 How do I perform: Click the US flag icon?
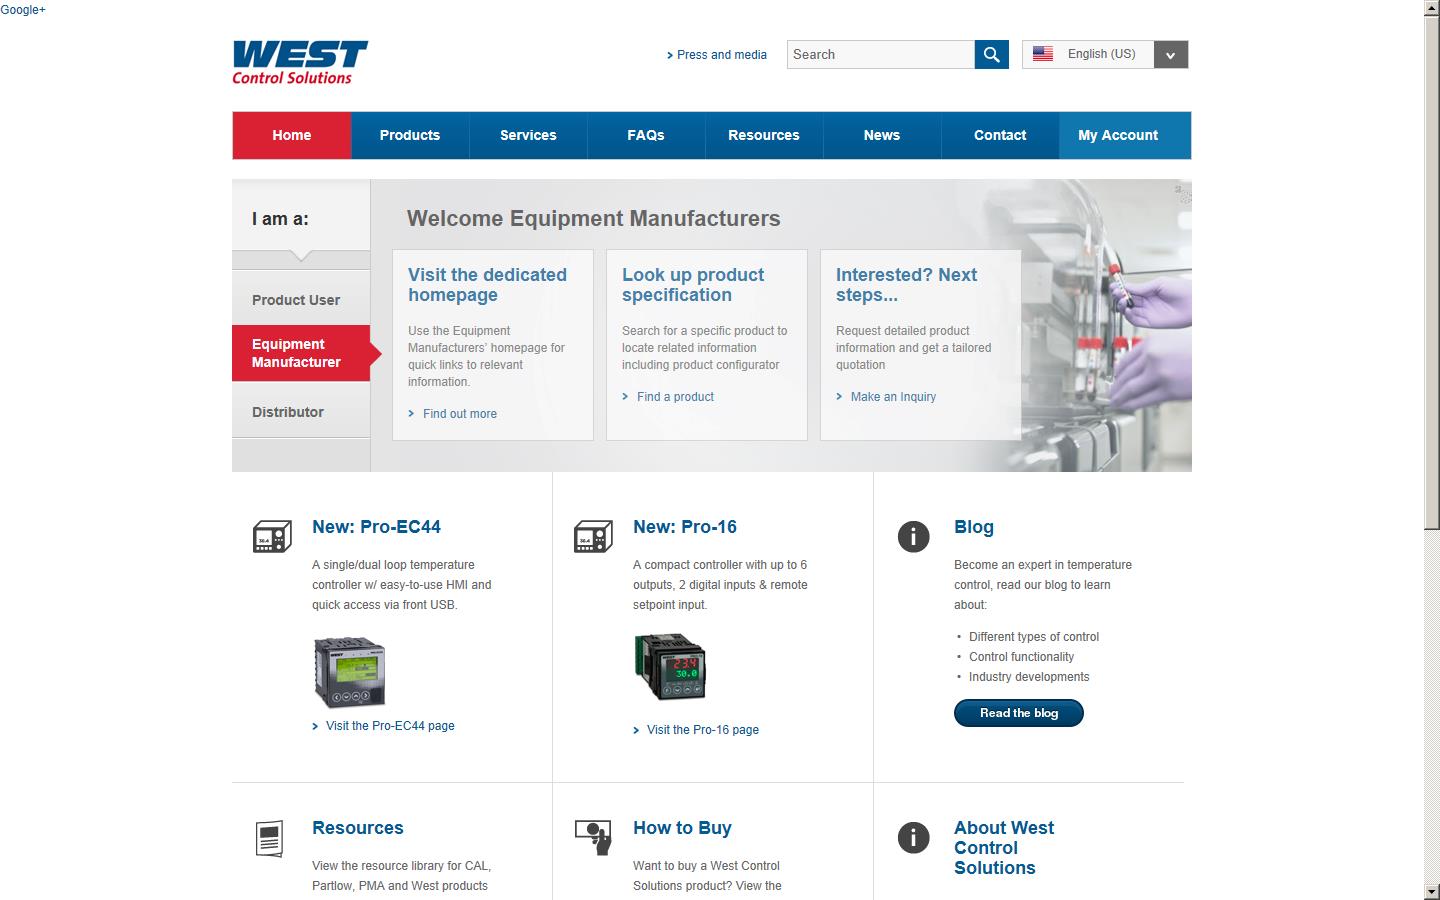(x=1043, y=54)
